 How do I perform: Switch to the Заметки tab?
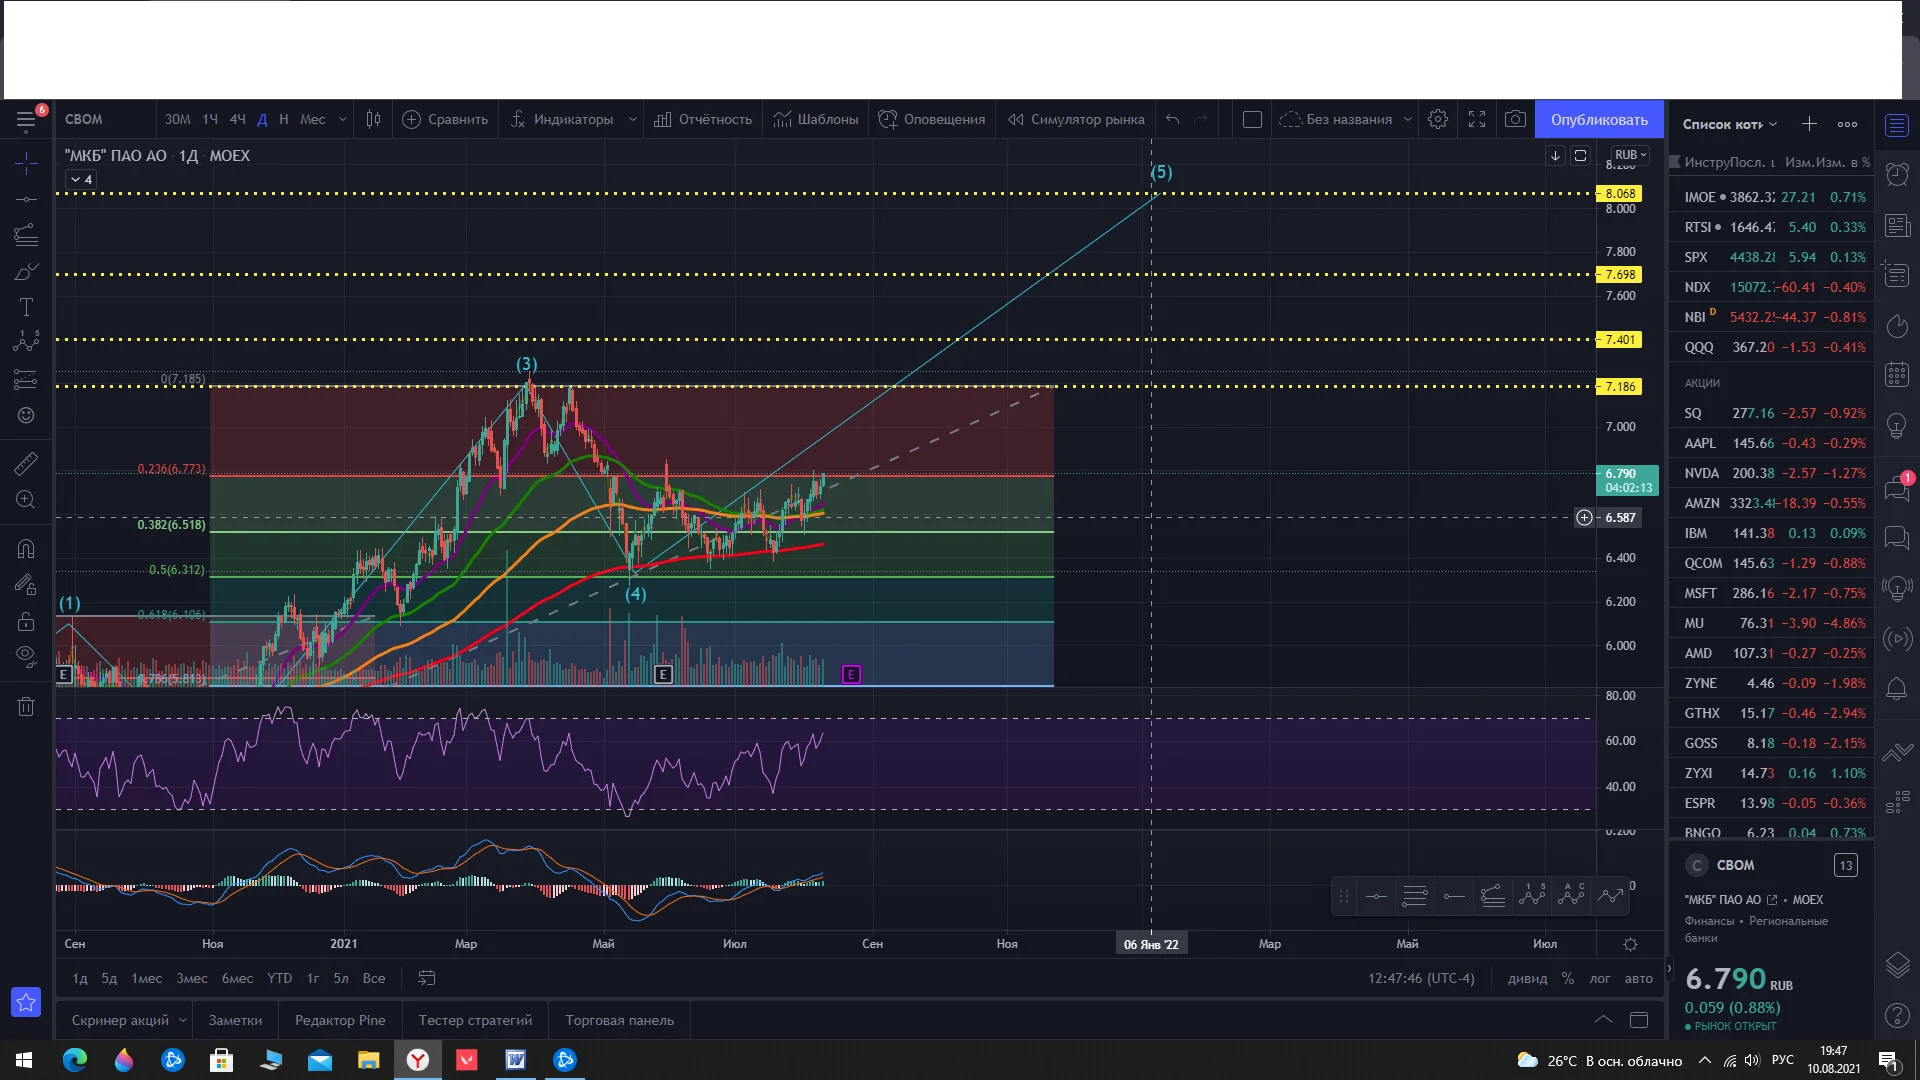click(x=235, y=1020)
